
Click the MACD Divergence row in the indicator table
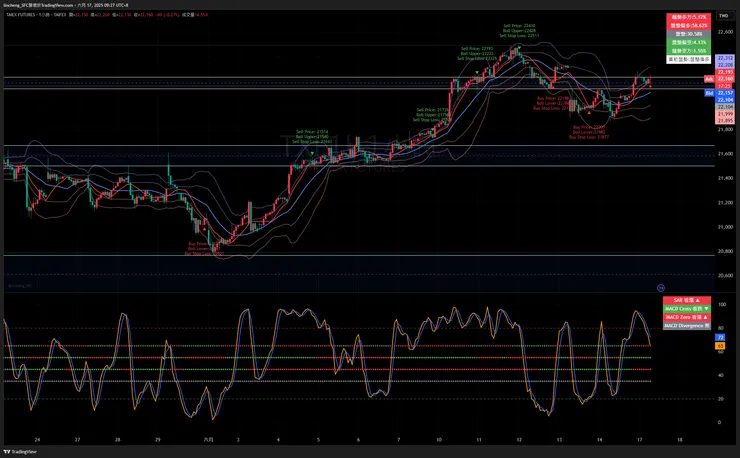687,326
